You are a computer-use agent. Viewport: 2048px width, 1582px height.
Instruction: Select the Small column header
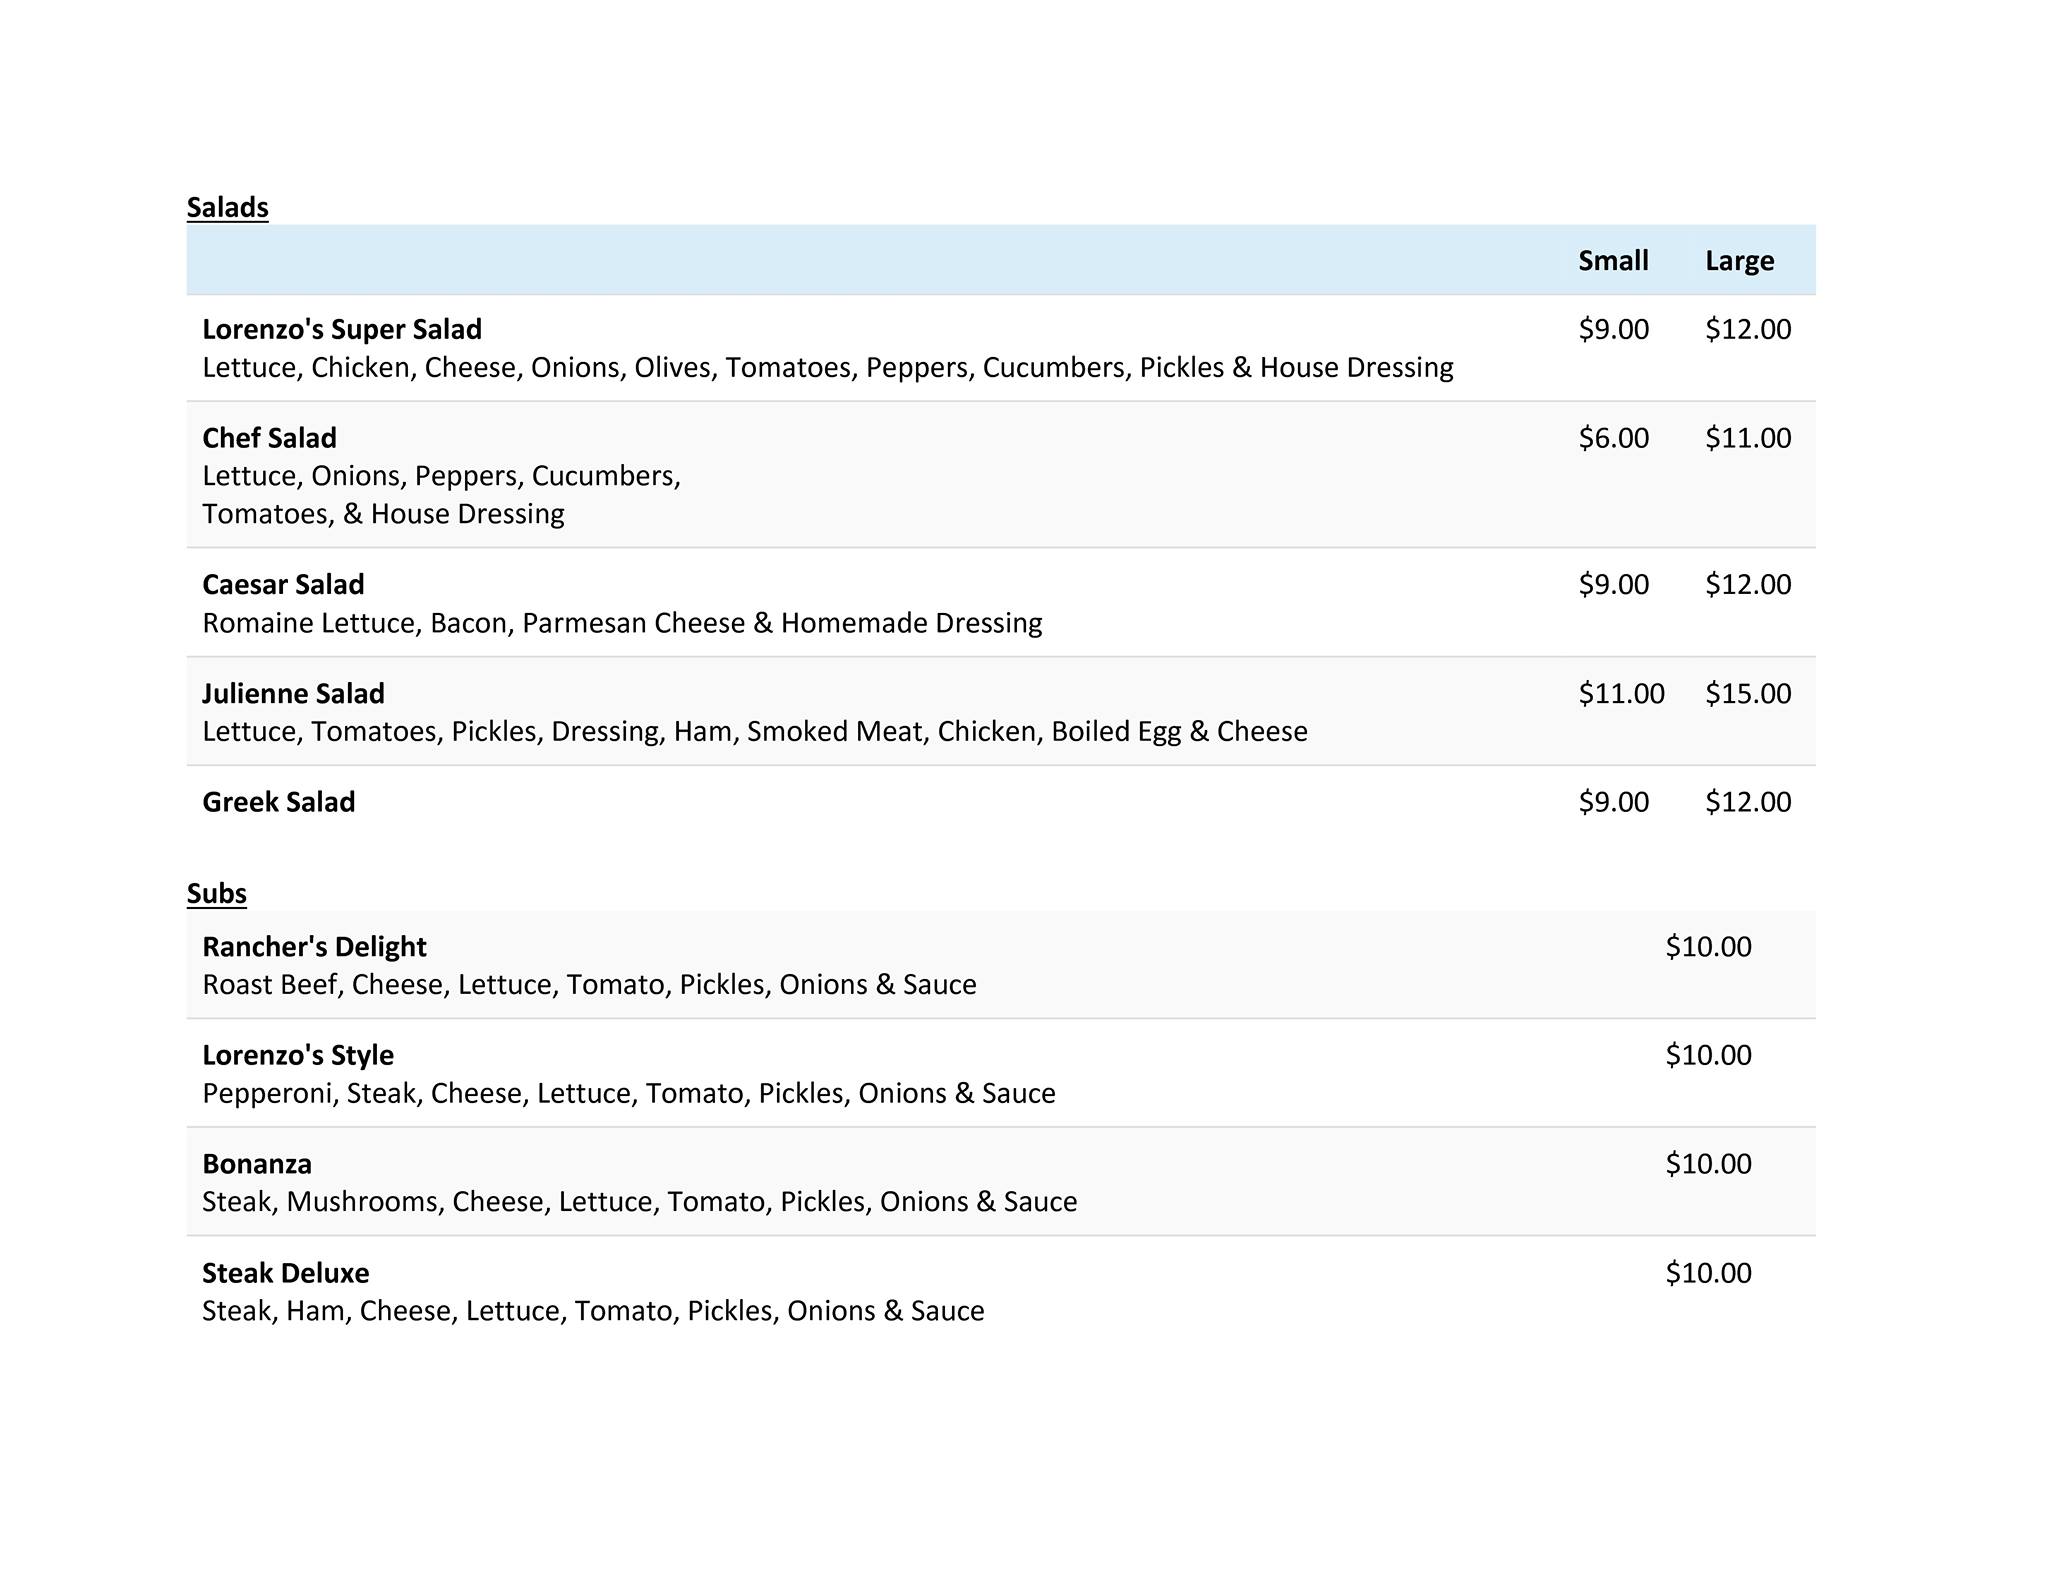coord(1613,261)
